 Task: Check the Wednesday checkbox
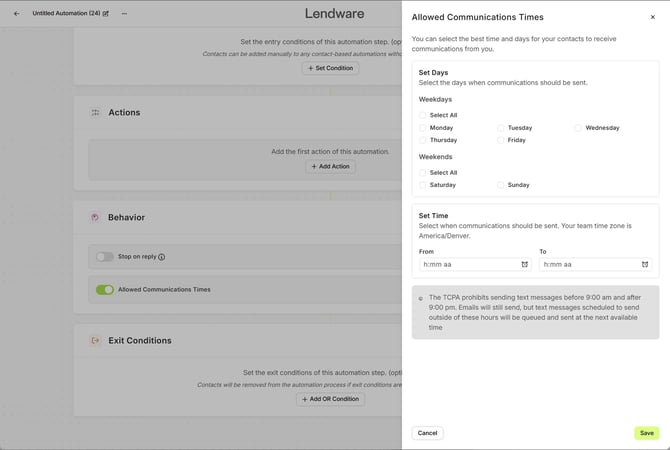(x=579, y=128)
